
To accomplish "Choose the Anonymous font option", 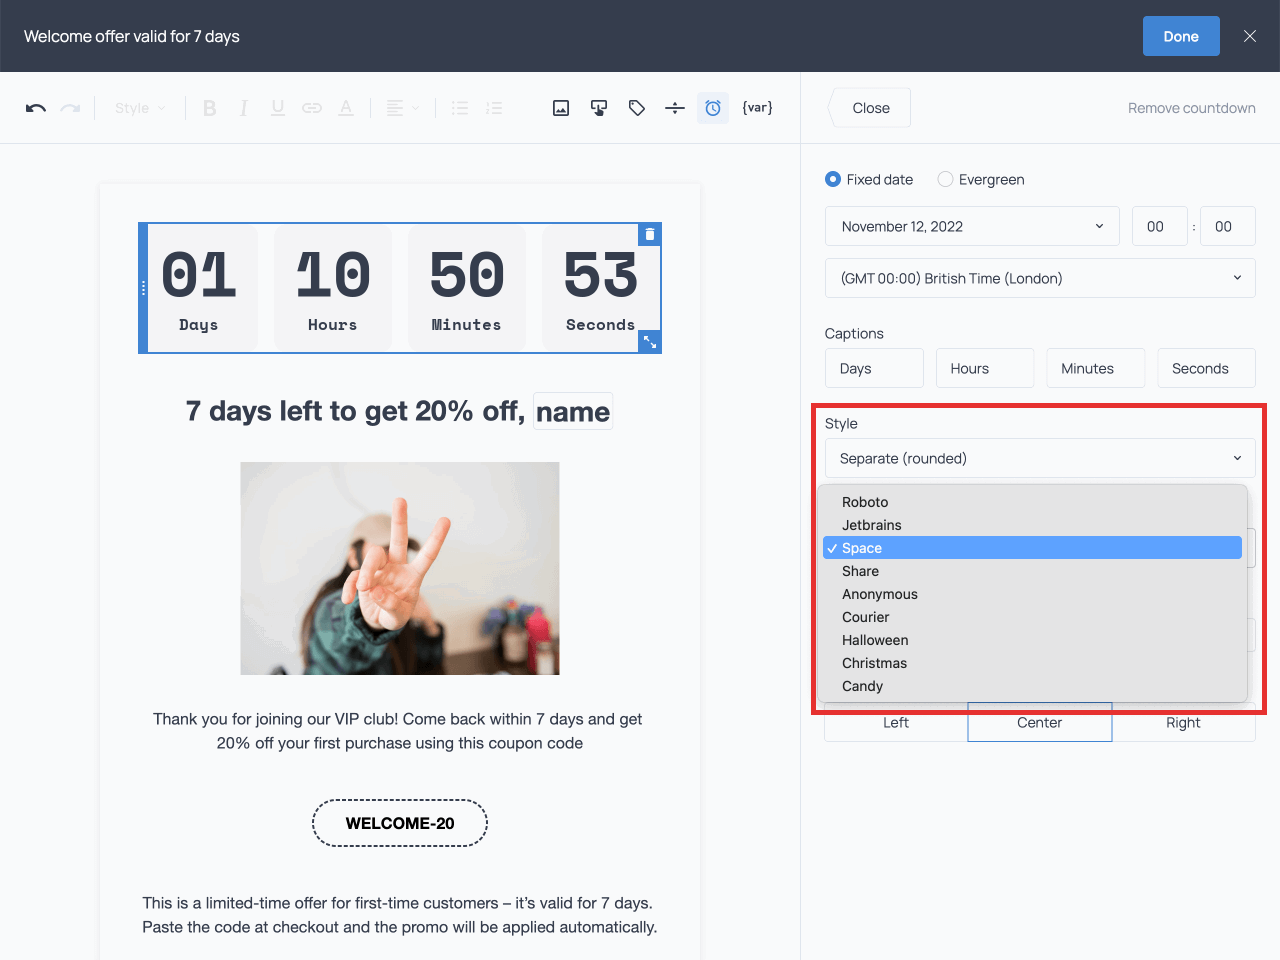I will 1032,594.
